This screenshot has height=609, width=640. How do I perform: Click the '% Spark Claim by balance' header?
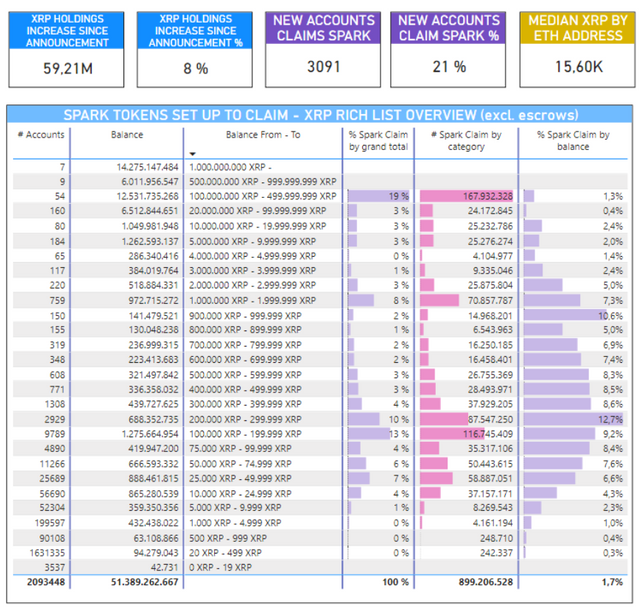tap(573, 140)
